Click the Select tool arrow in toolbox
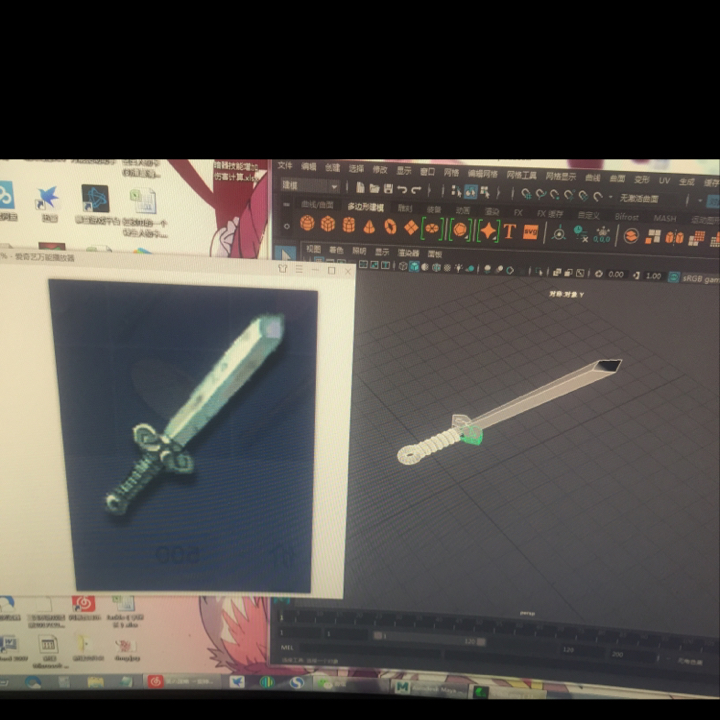Viewport: 720px width, 720px height. click(286, 254)
